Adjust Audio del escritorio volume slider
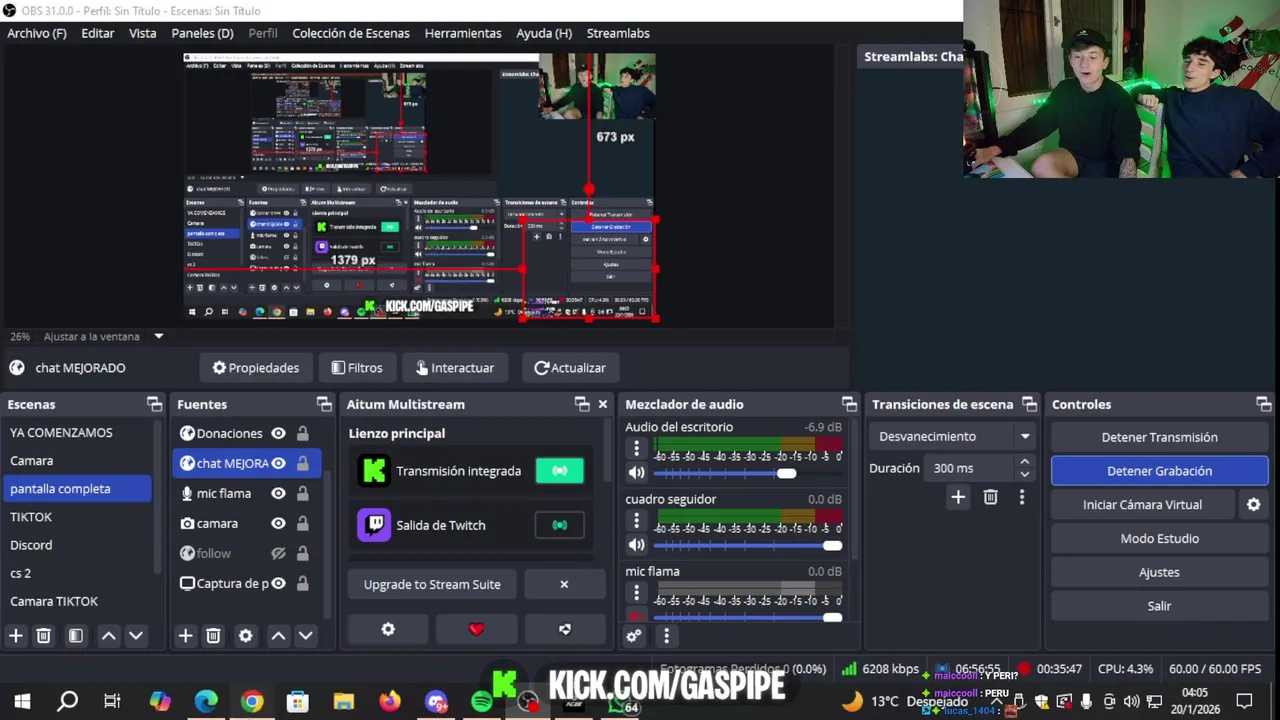This screenshot has height=720, width=1280. (747, 474)
